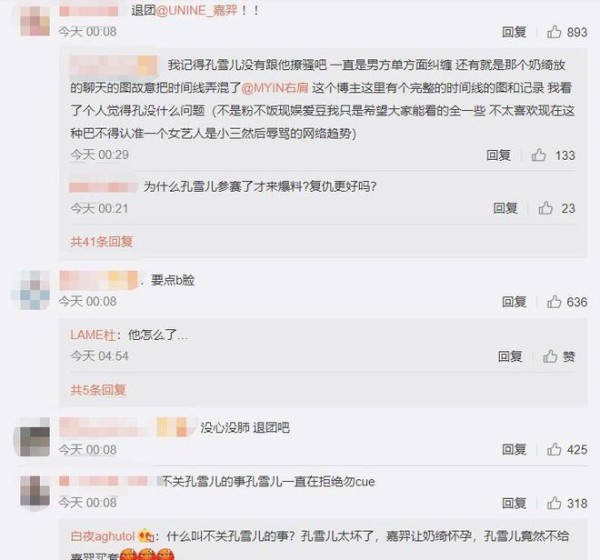The image size is (600, 560).
Task: Open @UNINE_嘉羿 mention link
Action: coord(197,10)
